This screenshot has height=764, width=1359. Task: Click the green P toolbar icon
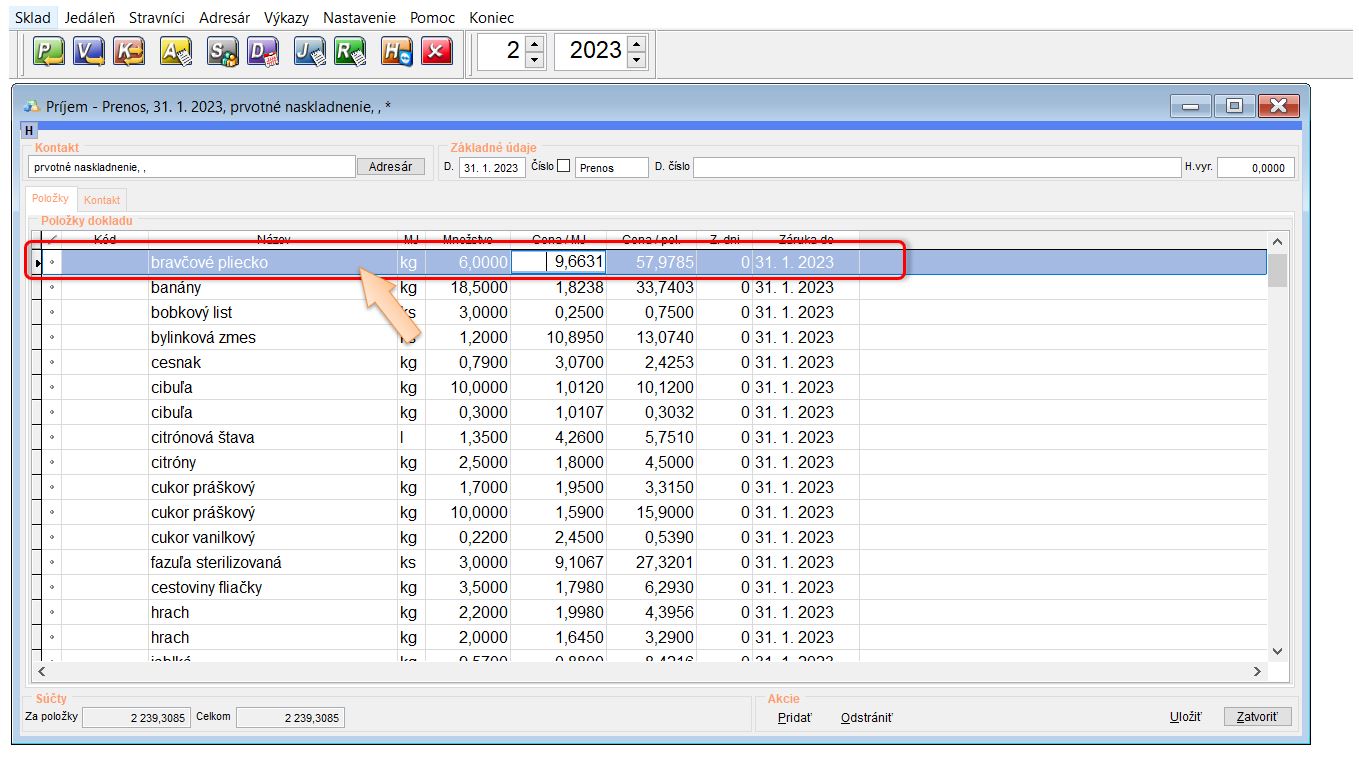tap(48, 52)
